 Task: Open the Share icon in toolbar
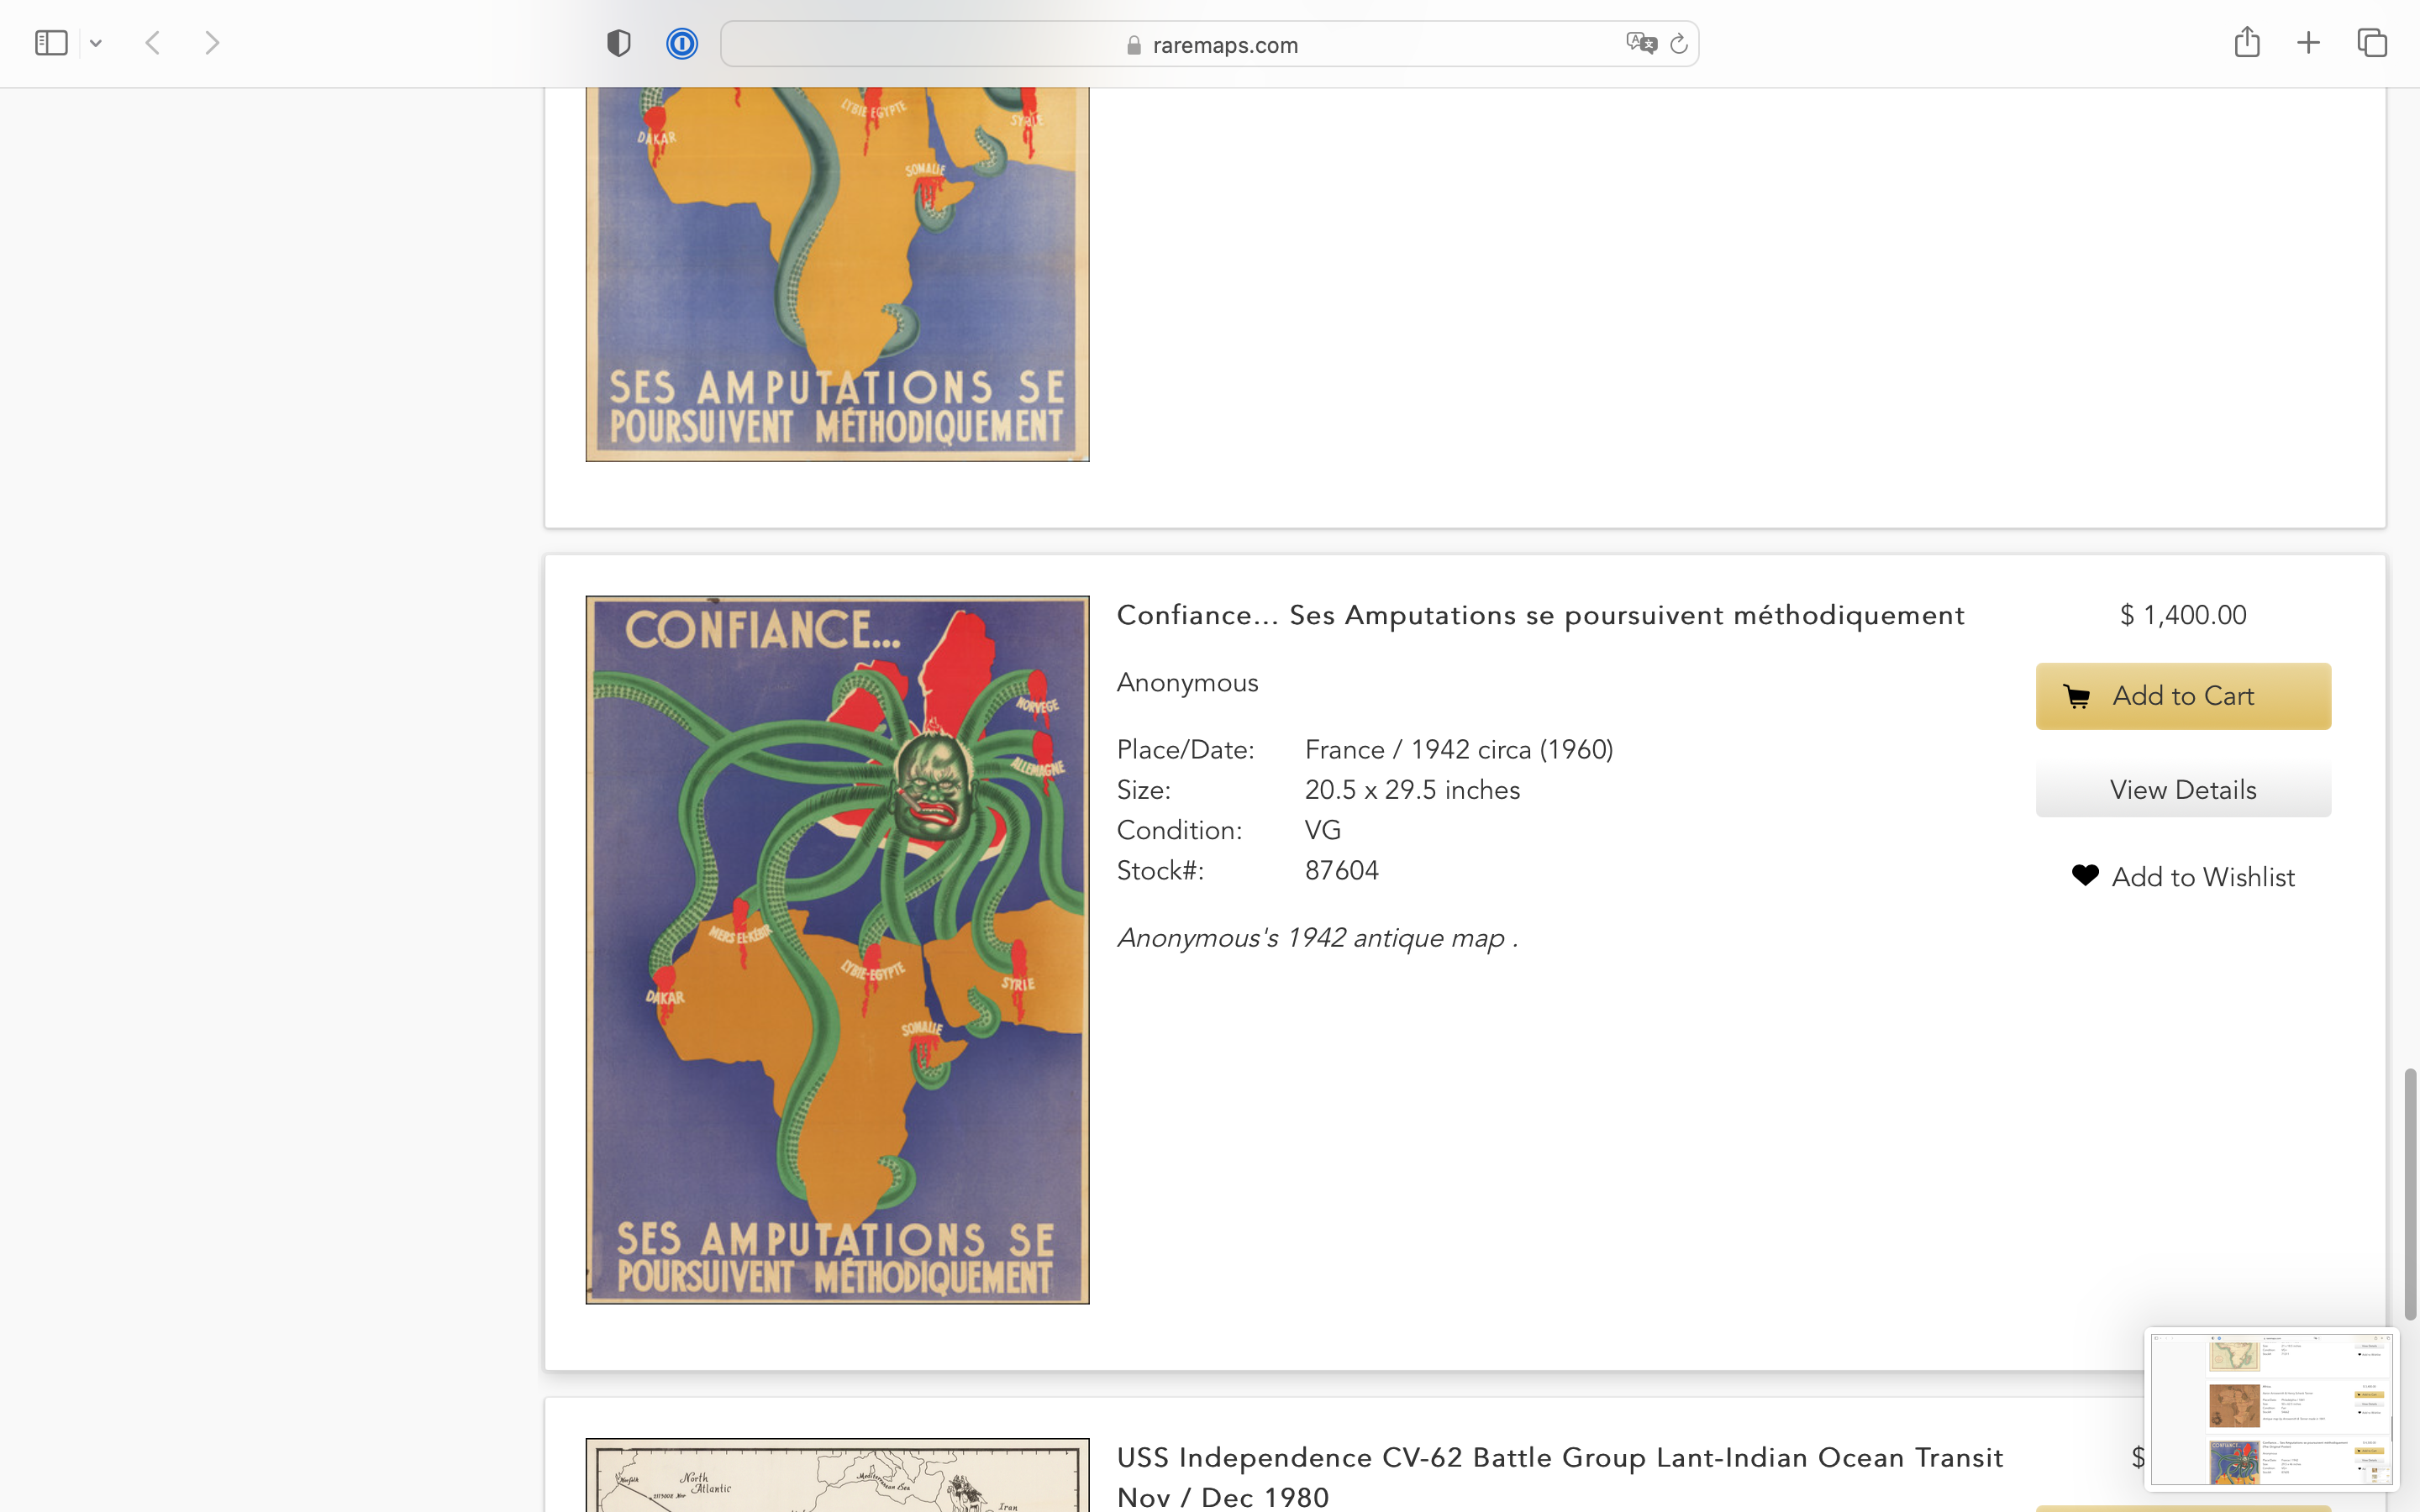(2247, 42)
